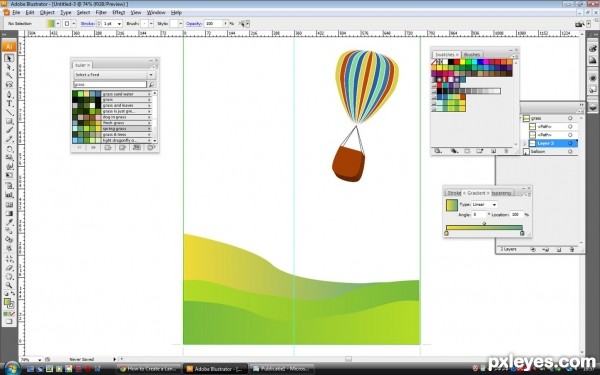This screenshot has width=600, height=375.
Task: Select the Type tool
Action: [x=9, y=103]
